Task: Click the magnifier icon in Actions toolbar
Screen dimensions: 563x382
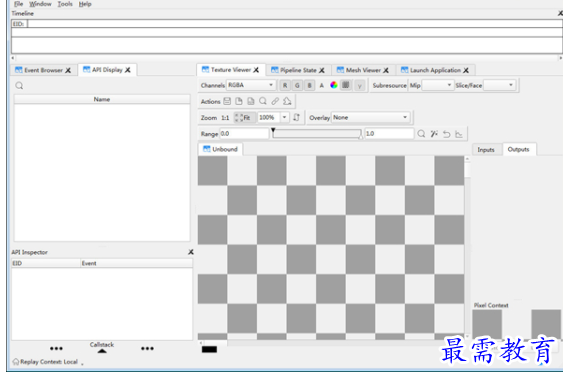Action: click(263, 101)
